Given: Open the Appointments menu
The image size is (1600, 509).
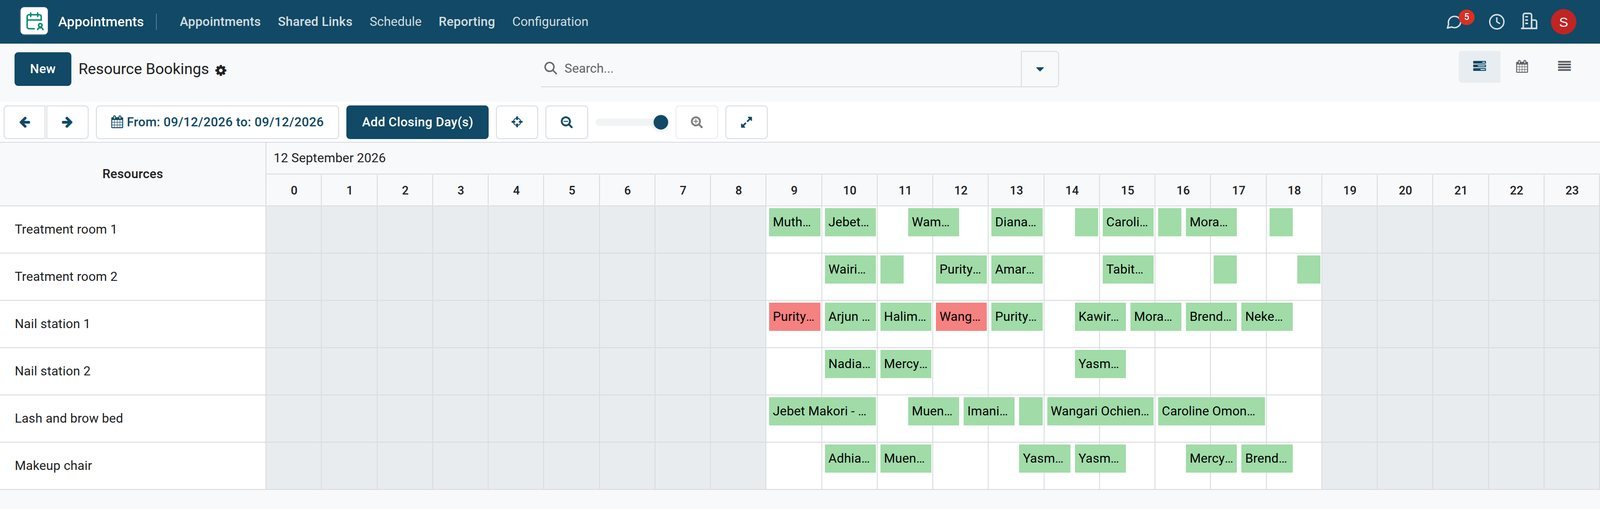Looking at the screenshot, I should coord(220,21).
